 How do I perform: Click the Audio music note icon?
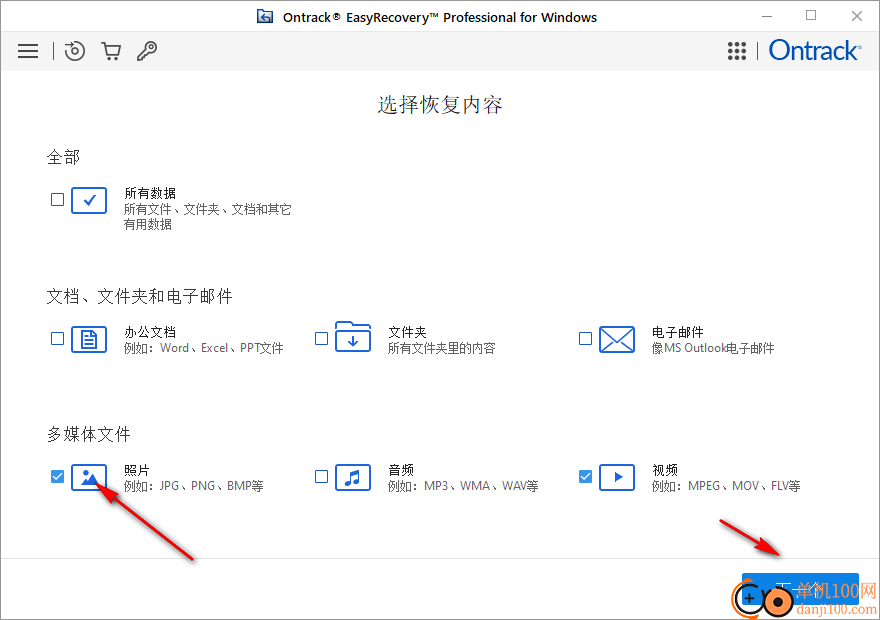pyautogui.click(x=353, y=477)
